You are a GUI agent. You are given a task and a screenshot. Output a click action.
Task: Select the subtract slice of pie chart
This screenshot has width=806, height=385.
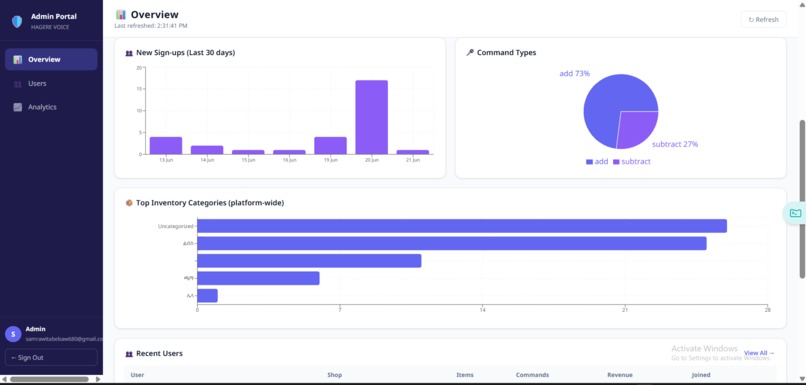[x=637, y=129]
